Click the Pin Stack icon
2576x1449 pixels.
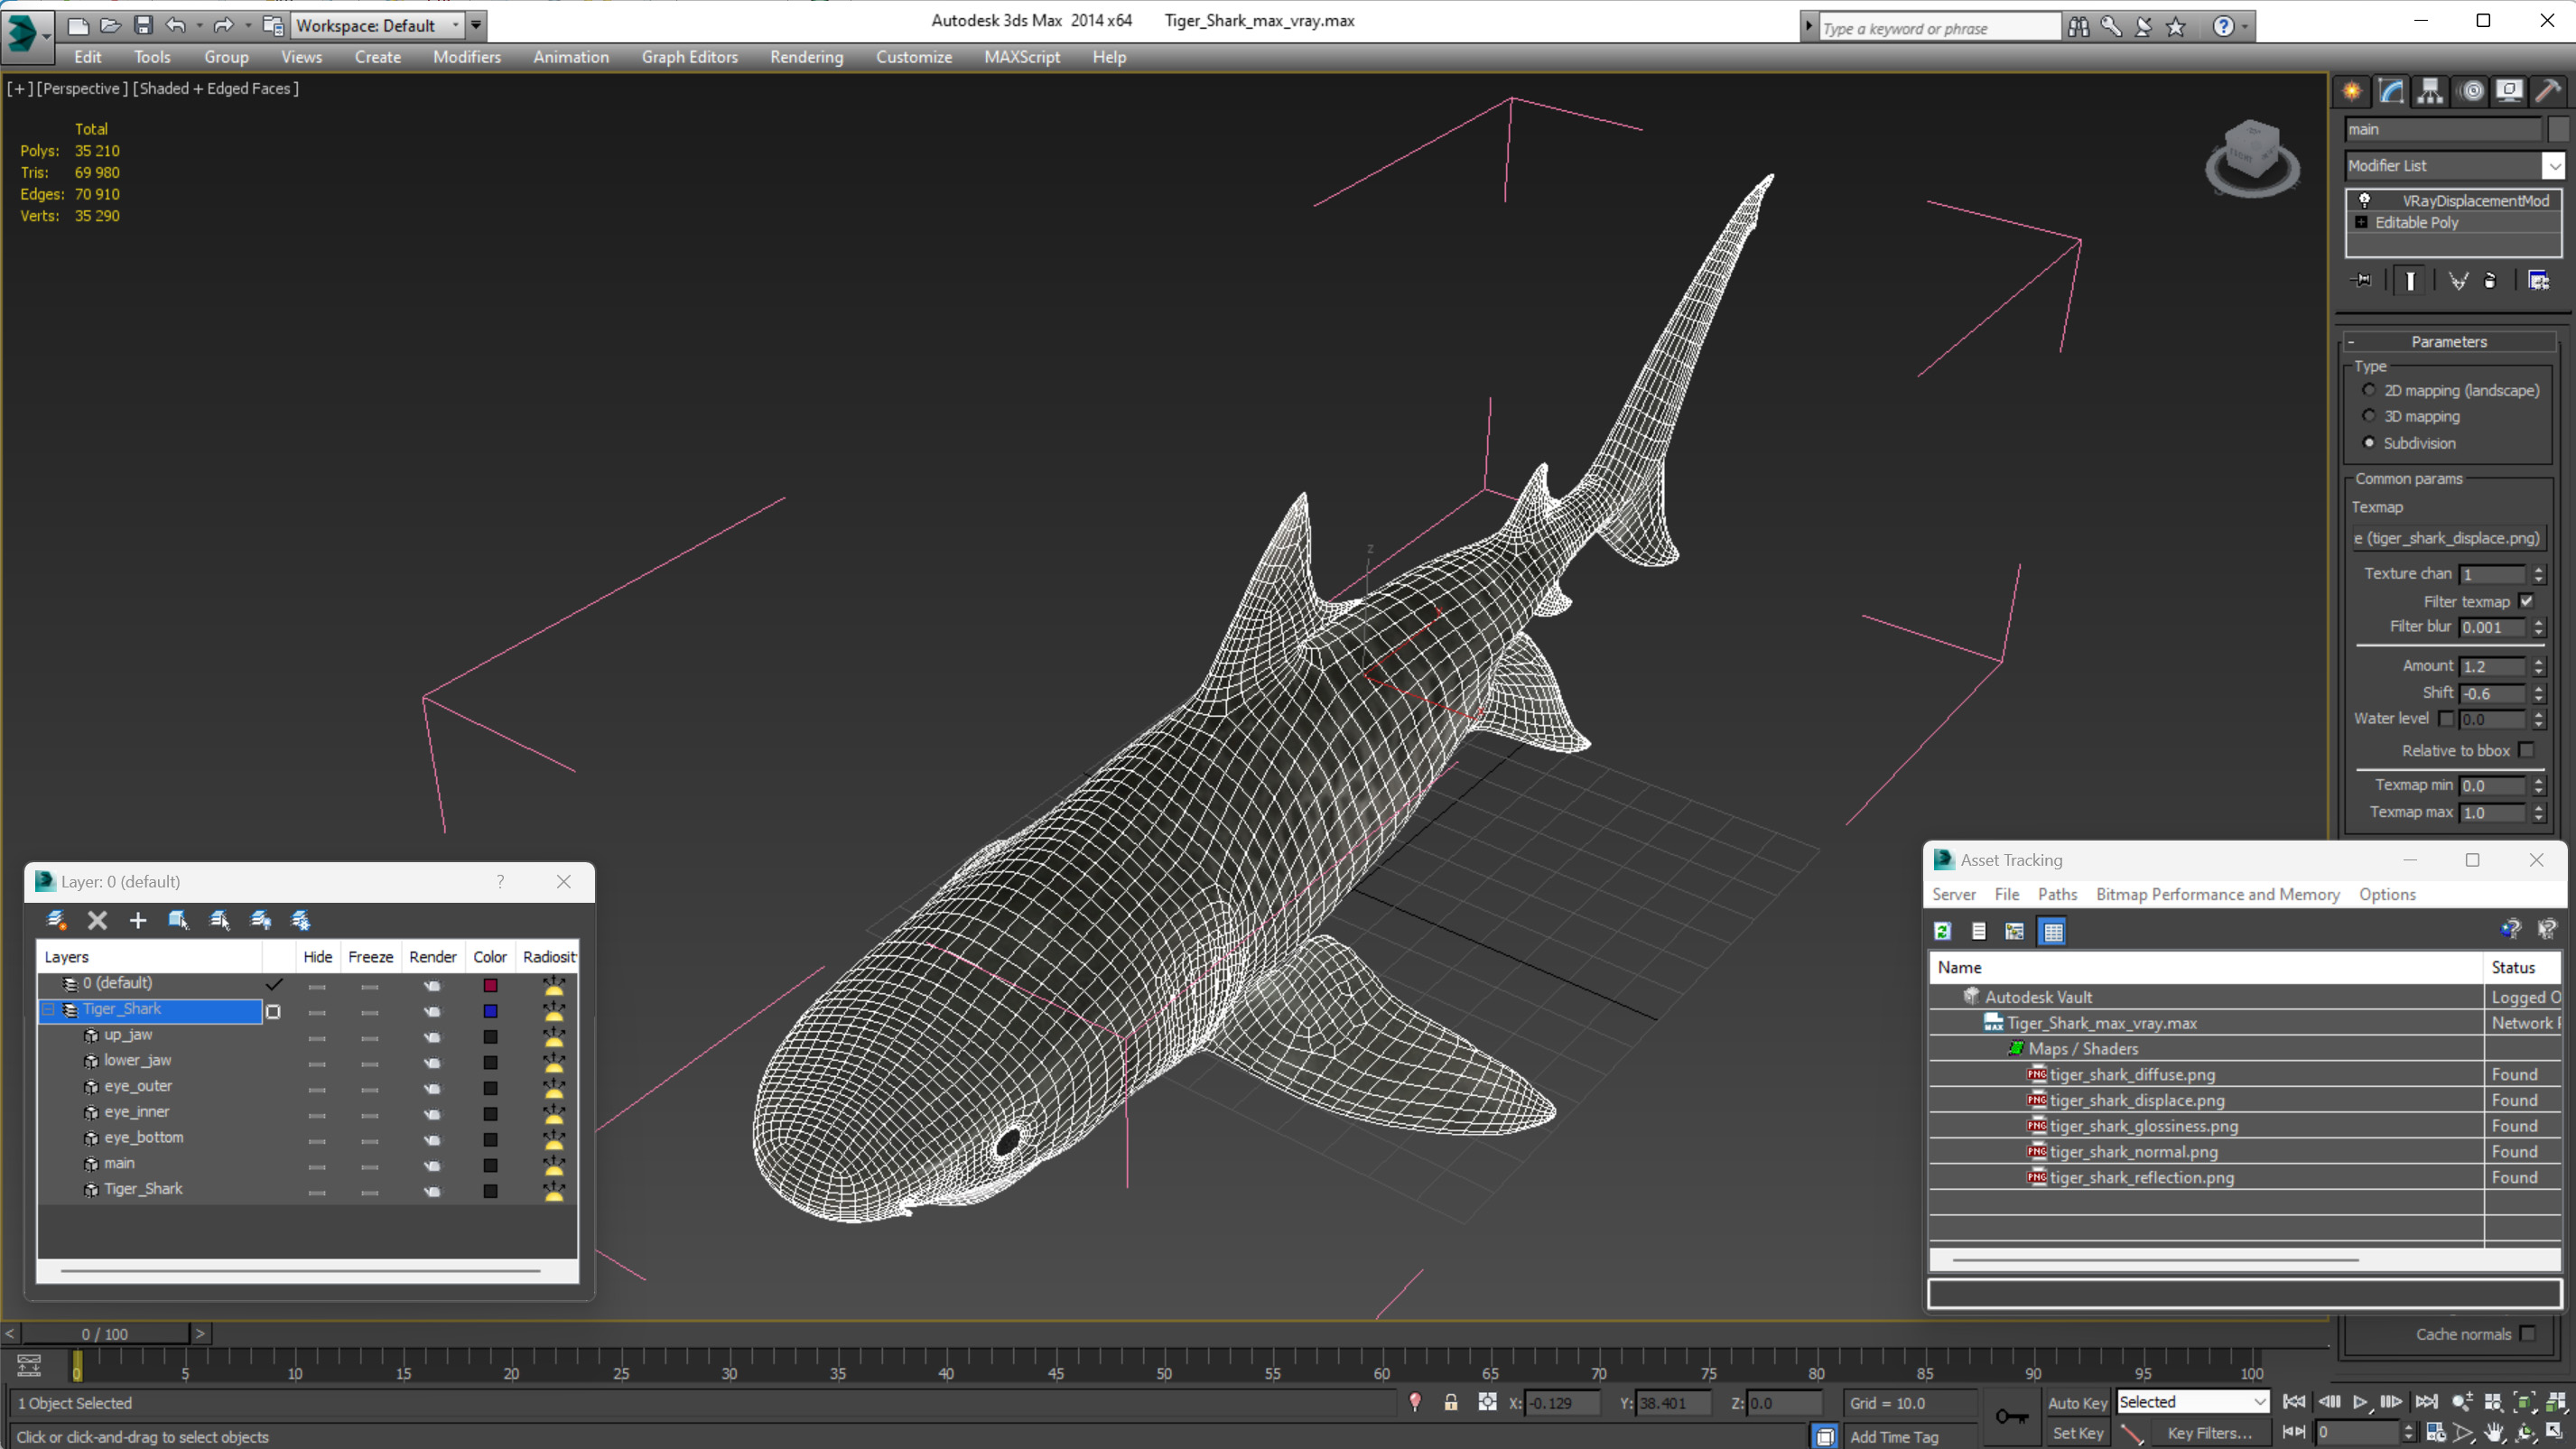coord(2362,280)
